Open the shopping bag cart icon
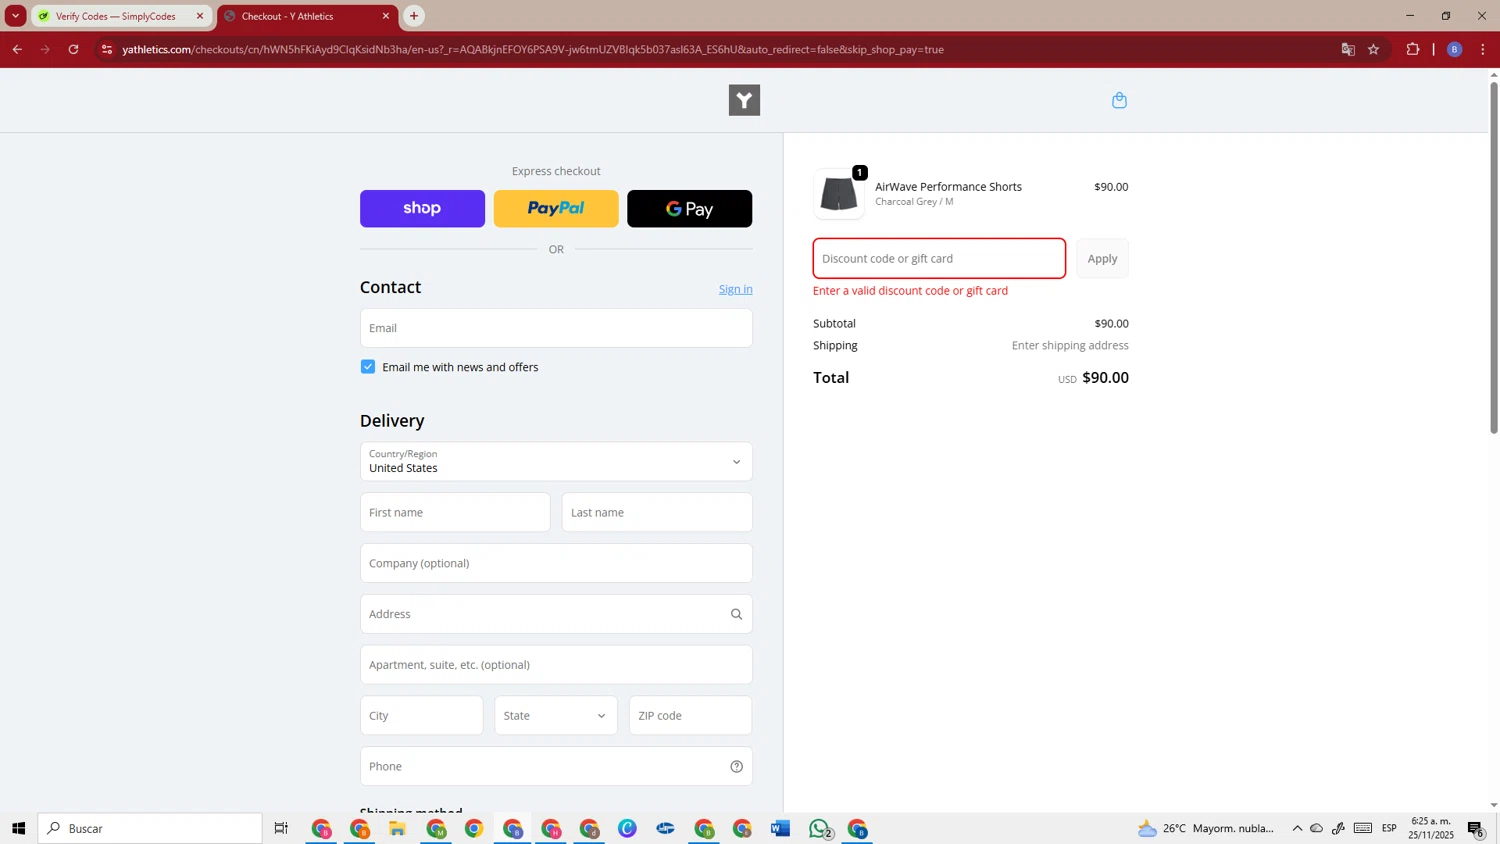This screenshot has height=844, width=1500. pos(1119,100)
